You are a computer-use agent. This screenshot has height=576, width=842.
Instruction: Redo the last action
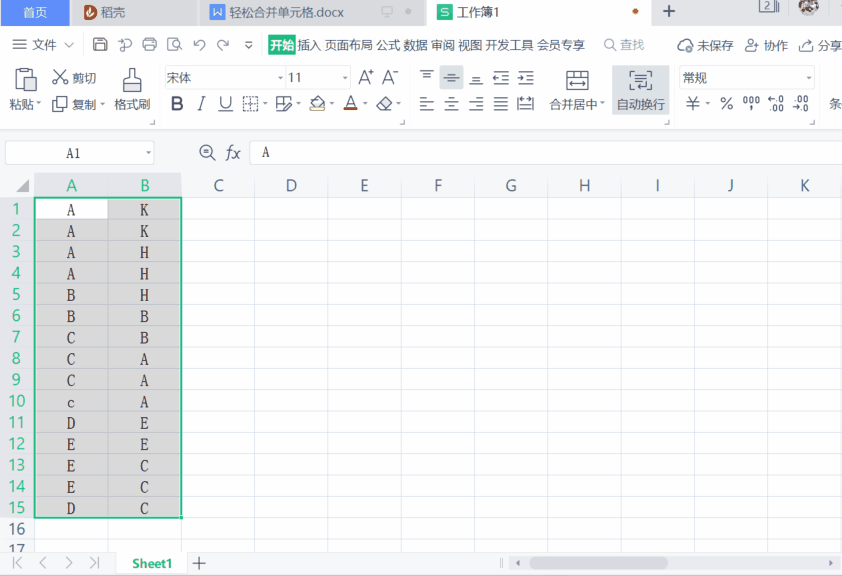223,45
